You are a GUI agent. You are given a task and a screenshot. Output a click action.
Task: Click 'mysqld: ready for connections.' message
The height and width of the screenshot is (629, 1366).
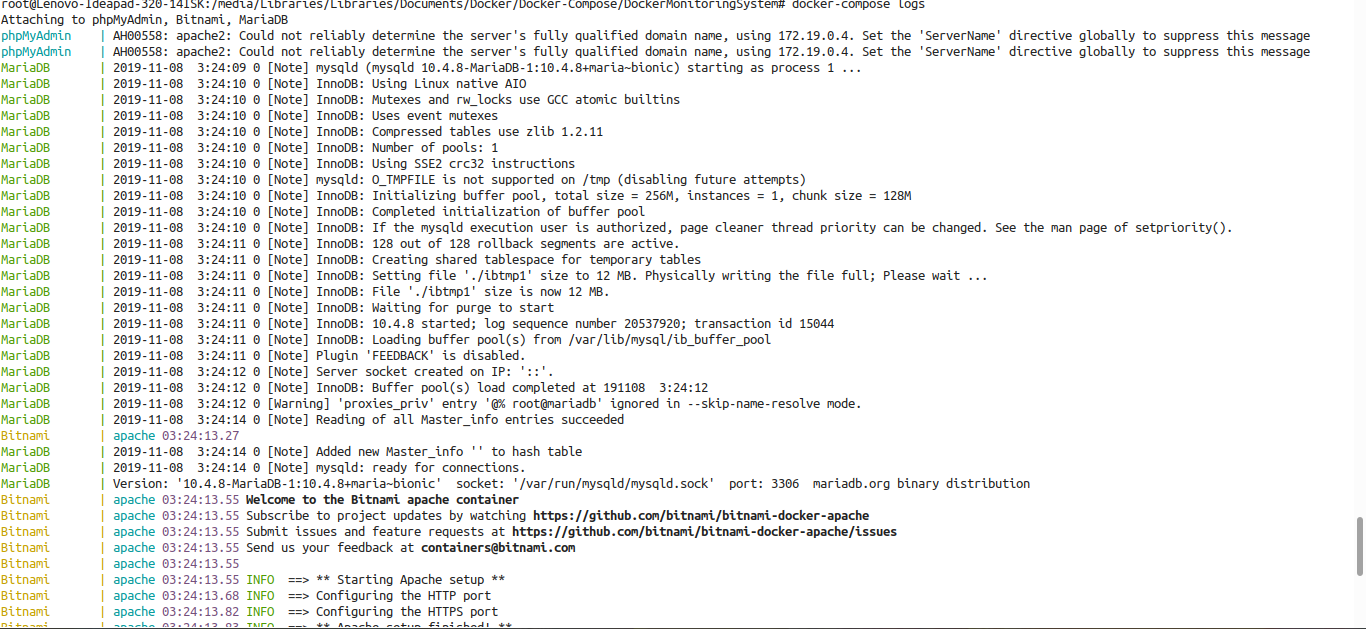(x=420, y=468)
